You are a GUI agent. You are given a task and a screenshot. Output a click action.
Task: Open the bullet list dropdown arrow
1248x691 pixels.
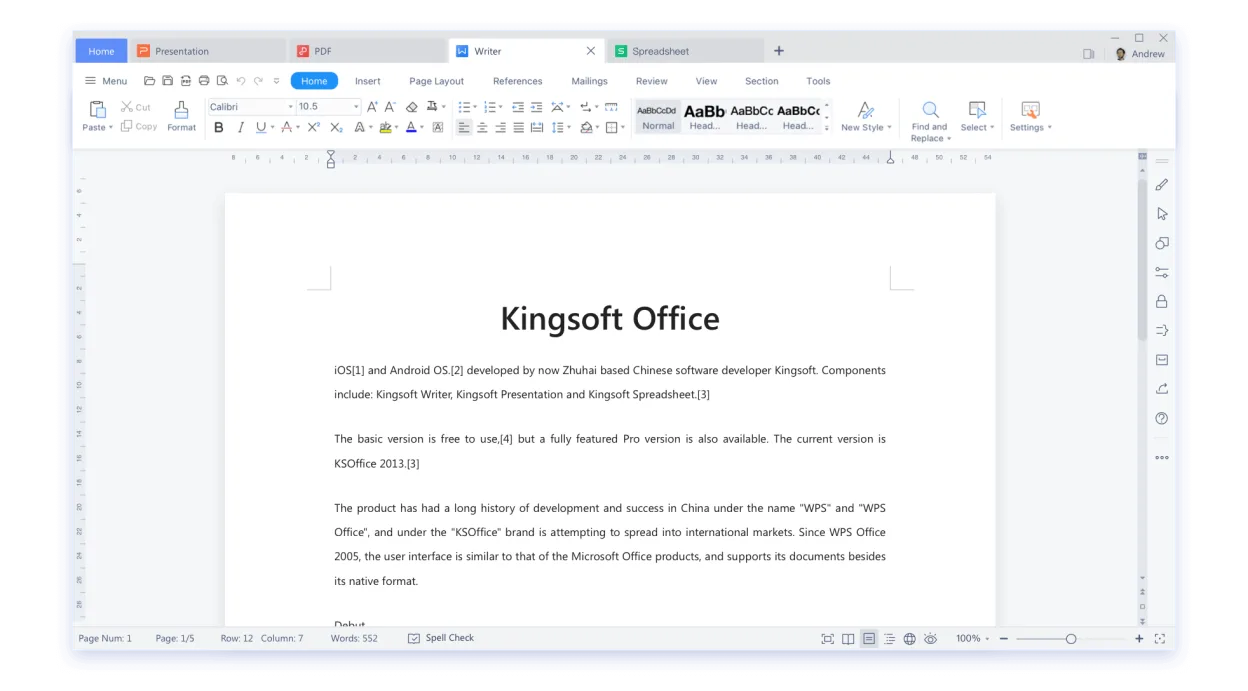tap(476, 107)
